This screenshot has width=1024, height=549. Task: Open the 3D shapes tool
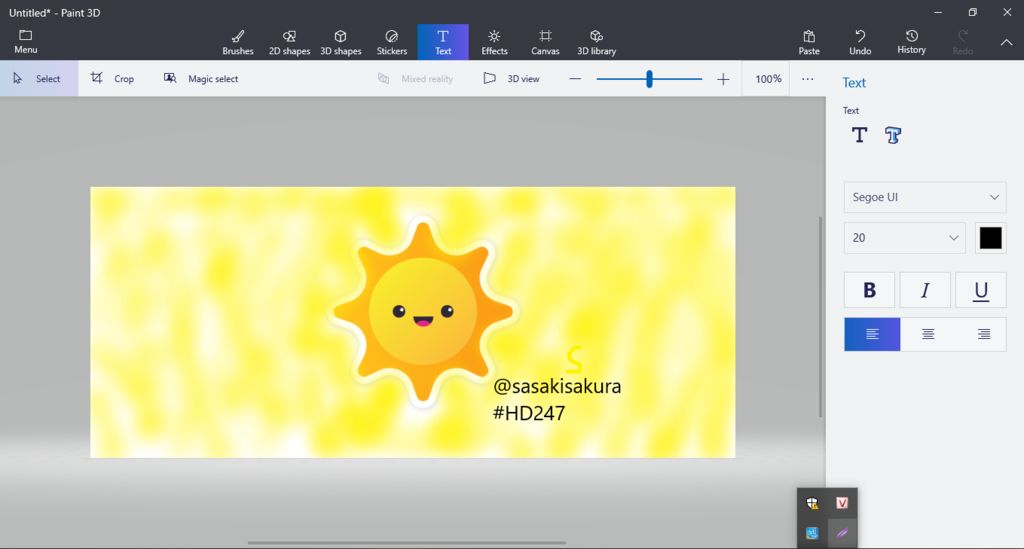(340, 42)
